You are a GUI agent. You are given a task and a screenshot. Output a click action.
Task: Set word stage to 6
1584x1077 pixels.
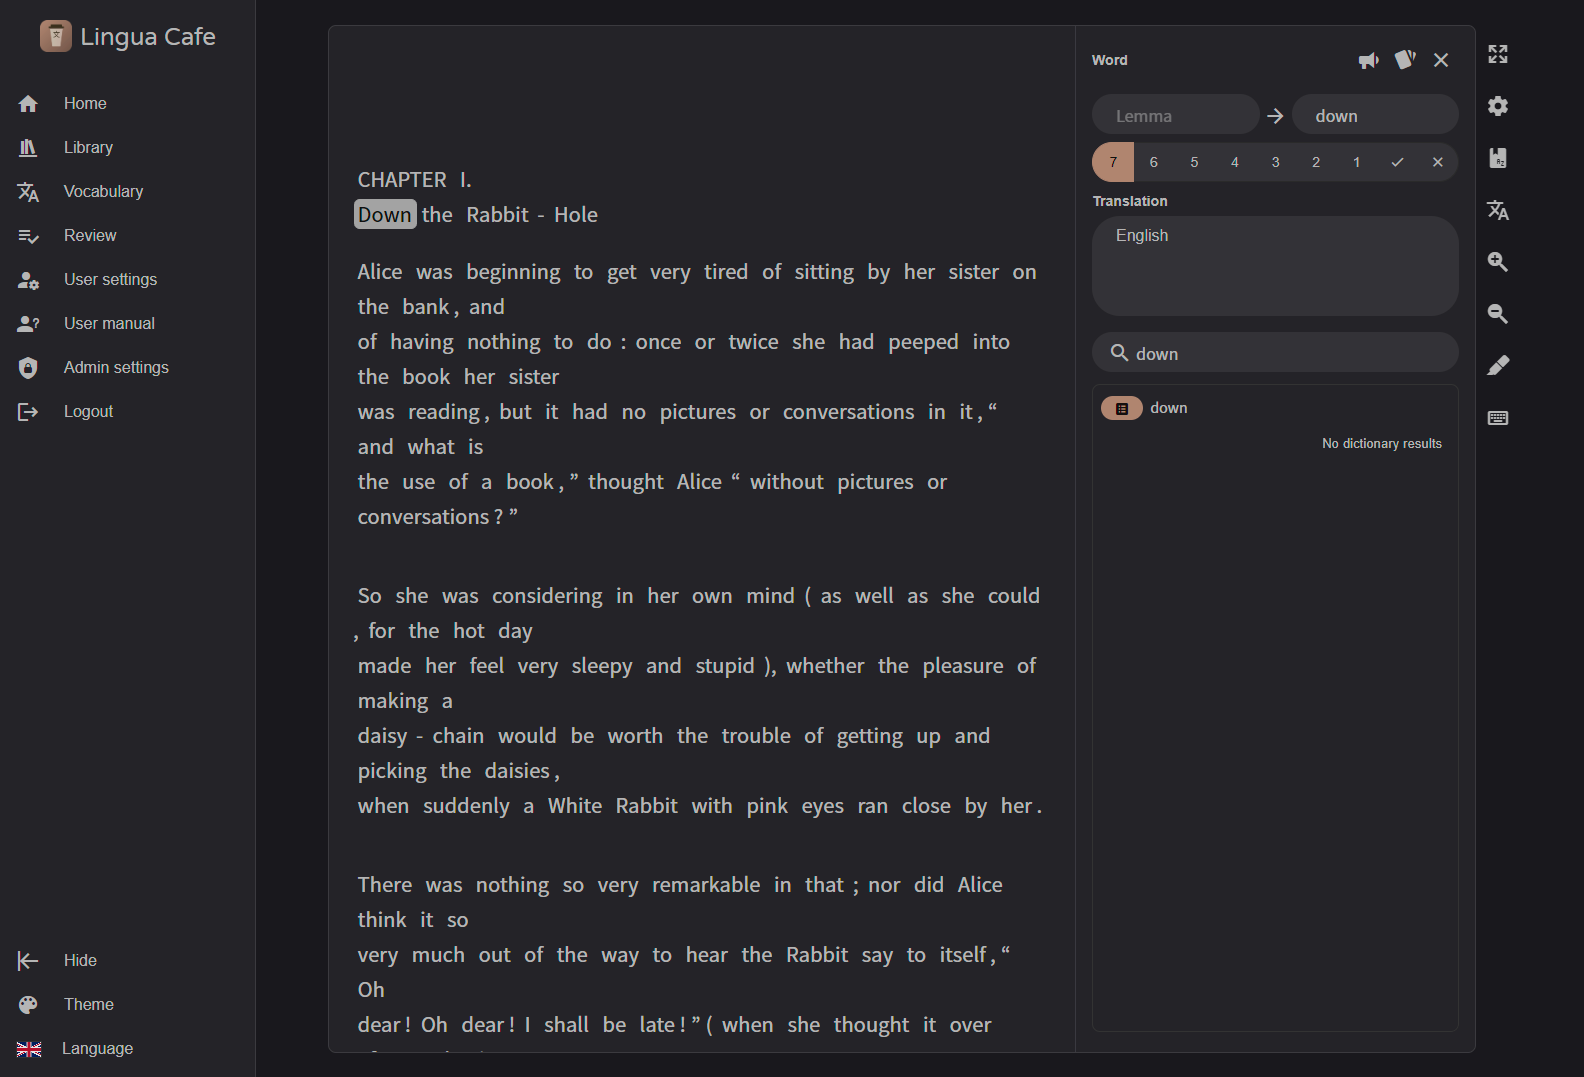click(1154, 162)
